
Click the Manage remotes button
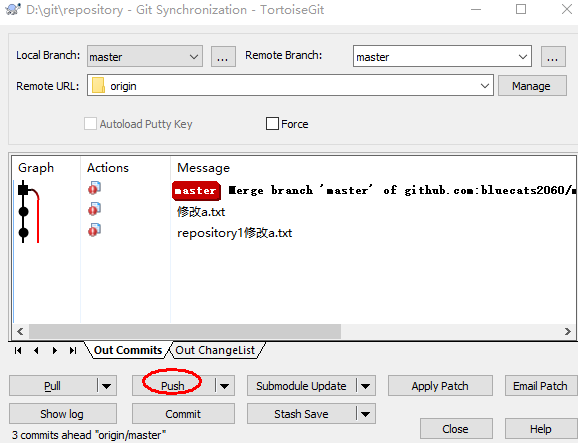pyautogui.click(x=532, y=86)
